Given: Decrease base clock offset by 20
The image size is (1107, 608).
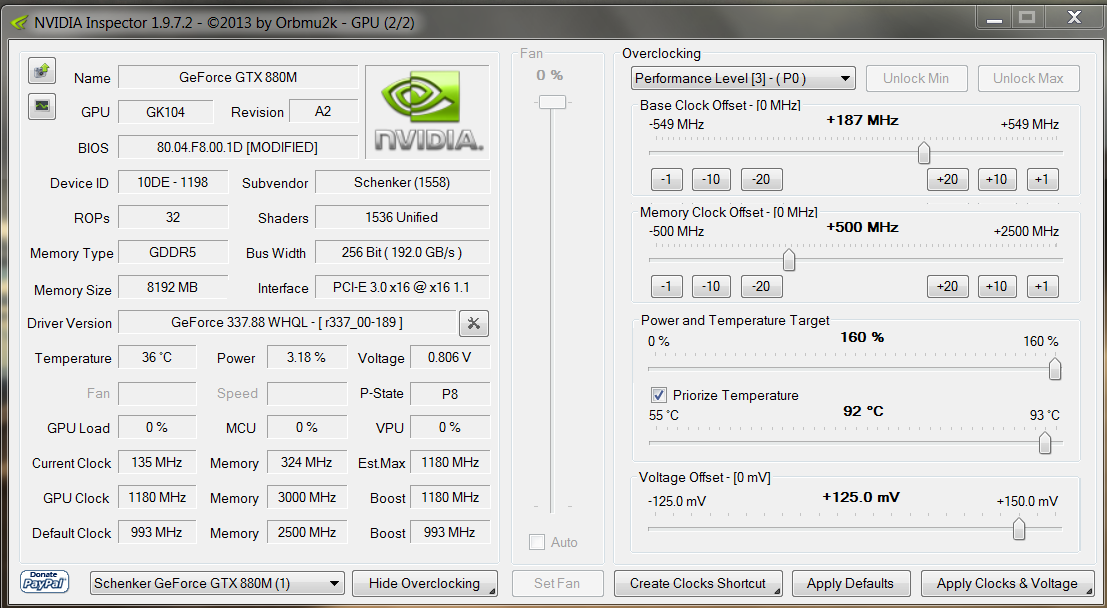Looking at the screenshot, I should (x=762, y=179).
